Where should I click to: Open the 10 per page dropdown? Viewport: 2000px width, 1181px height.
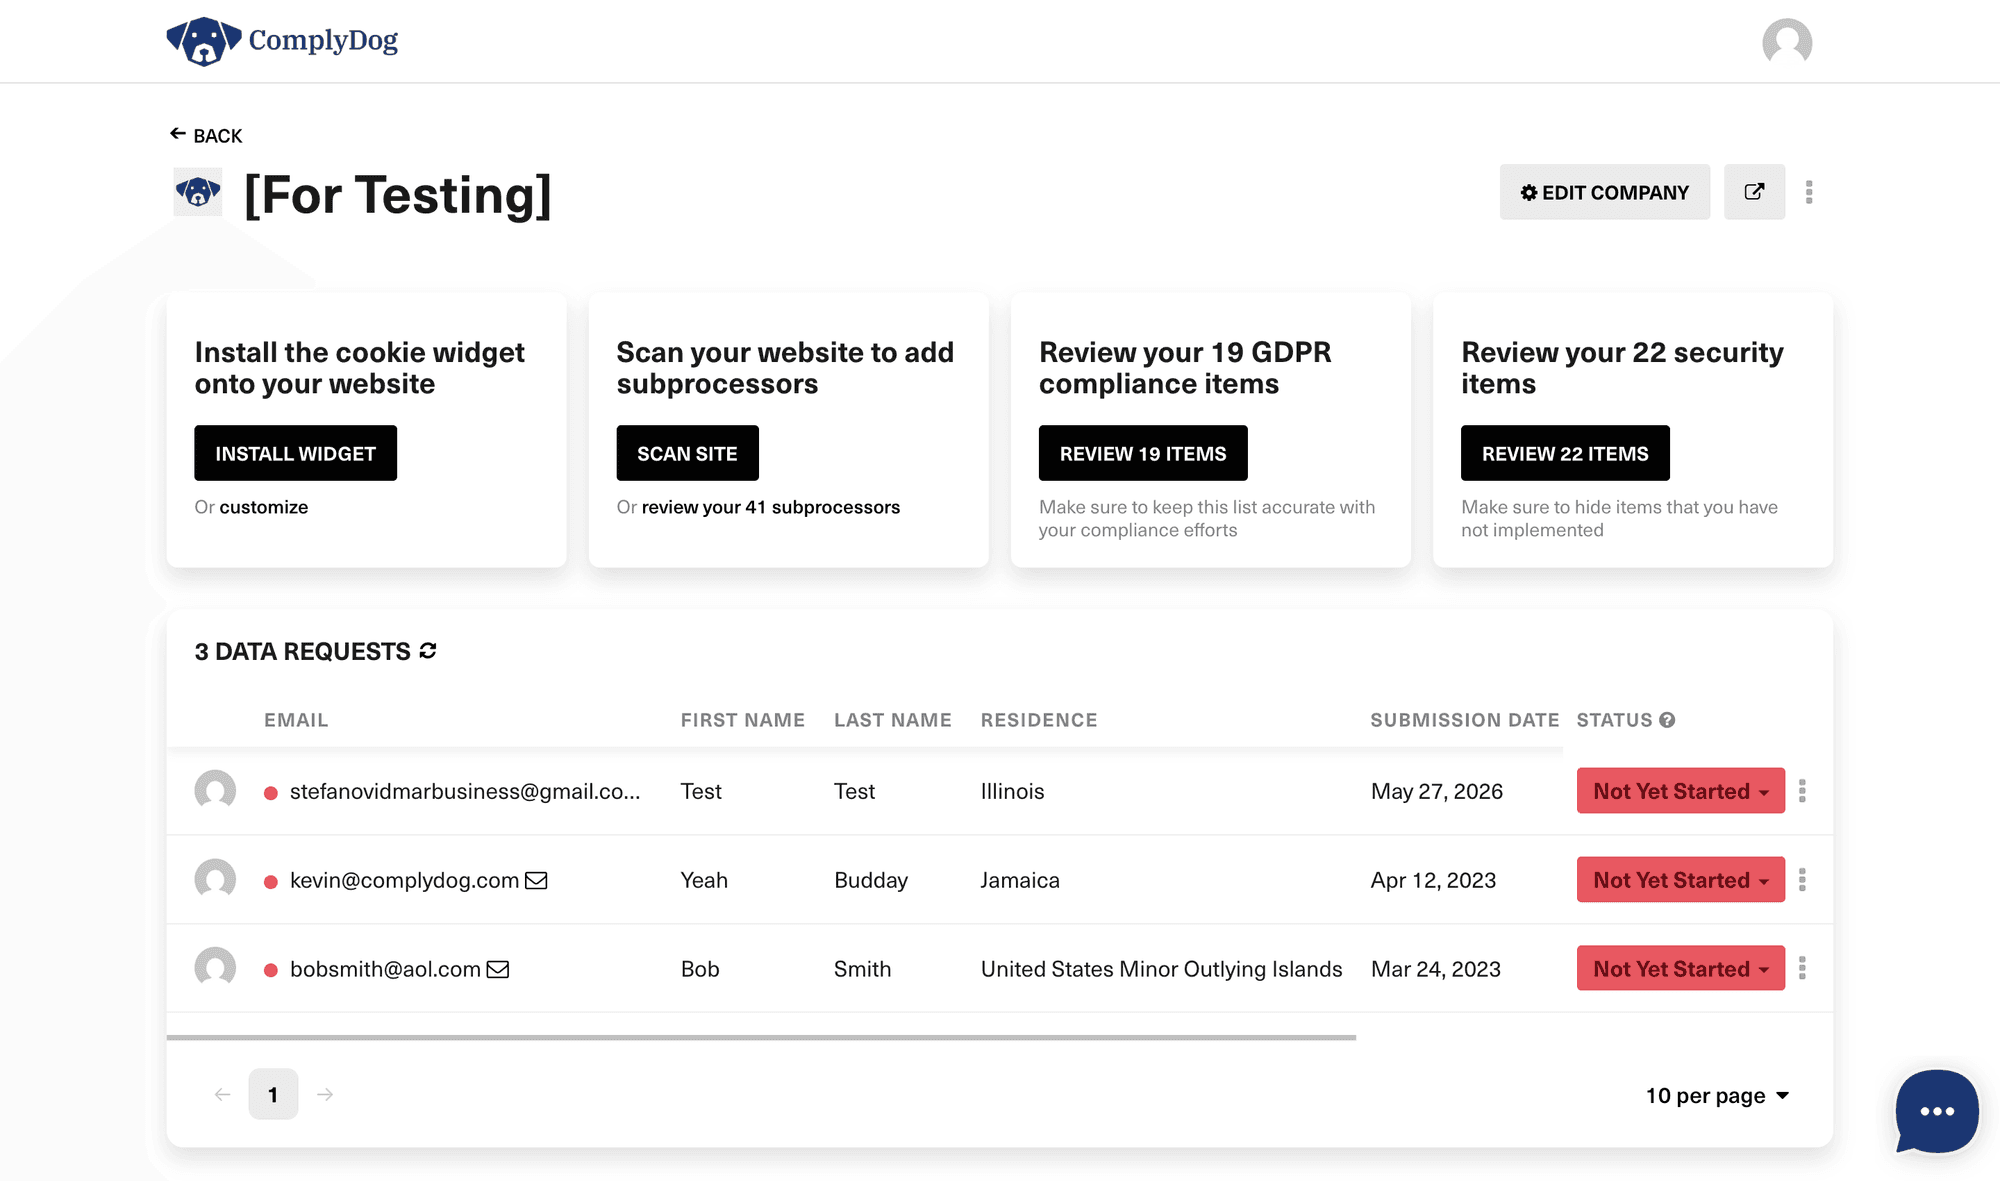pyautogui.click(x=1717, y=1096)
